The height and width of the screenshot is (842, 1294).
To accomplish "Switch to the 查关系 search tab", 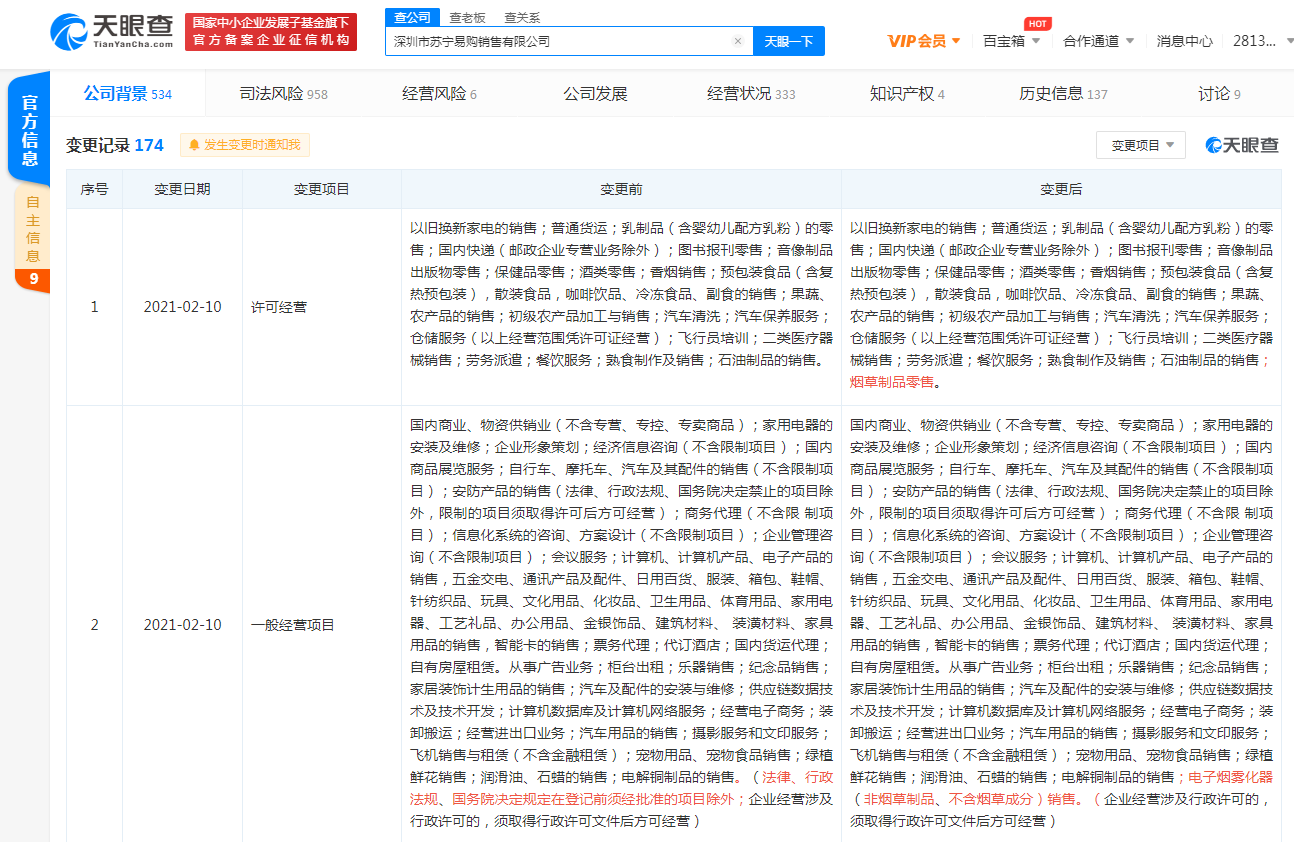I will (x=522, y=17).
